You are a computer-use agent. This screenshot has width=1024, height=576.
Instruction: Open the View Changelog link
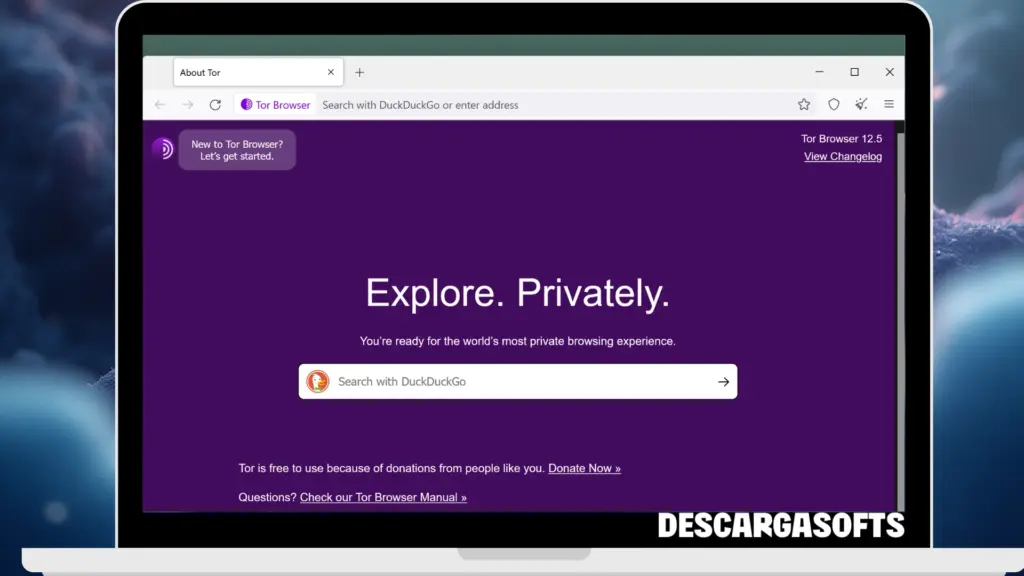843,156
